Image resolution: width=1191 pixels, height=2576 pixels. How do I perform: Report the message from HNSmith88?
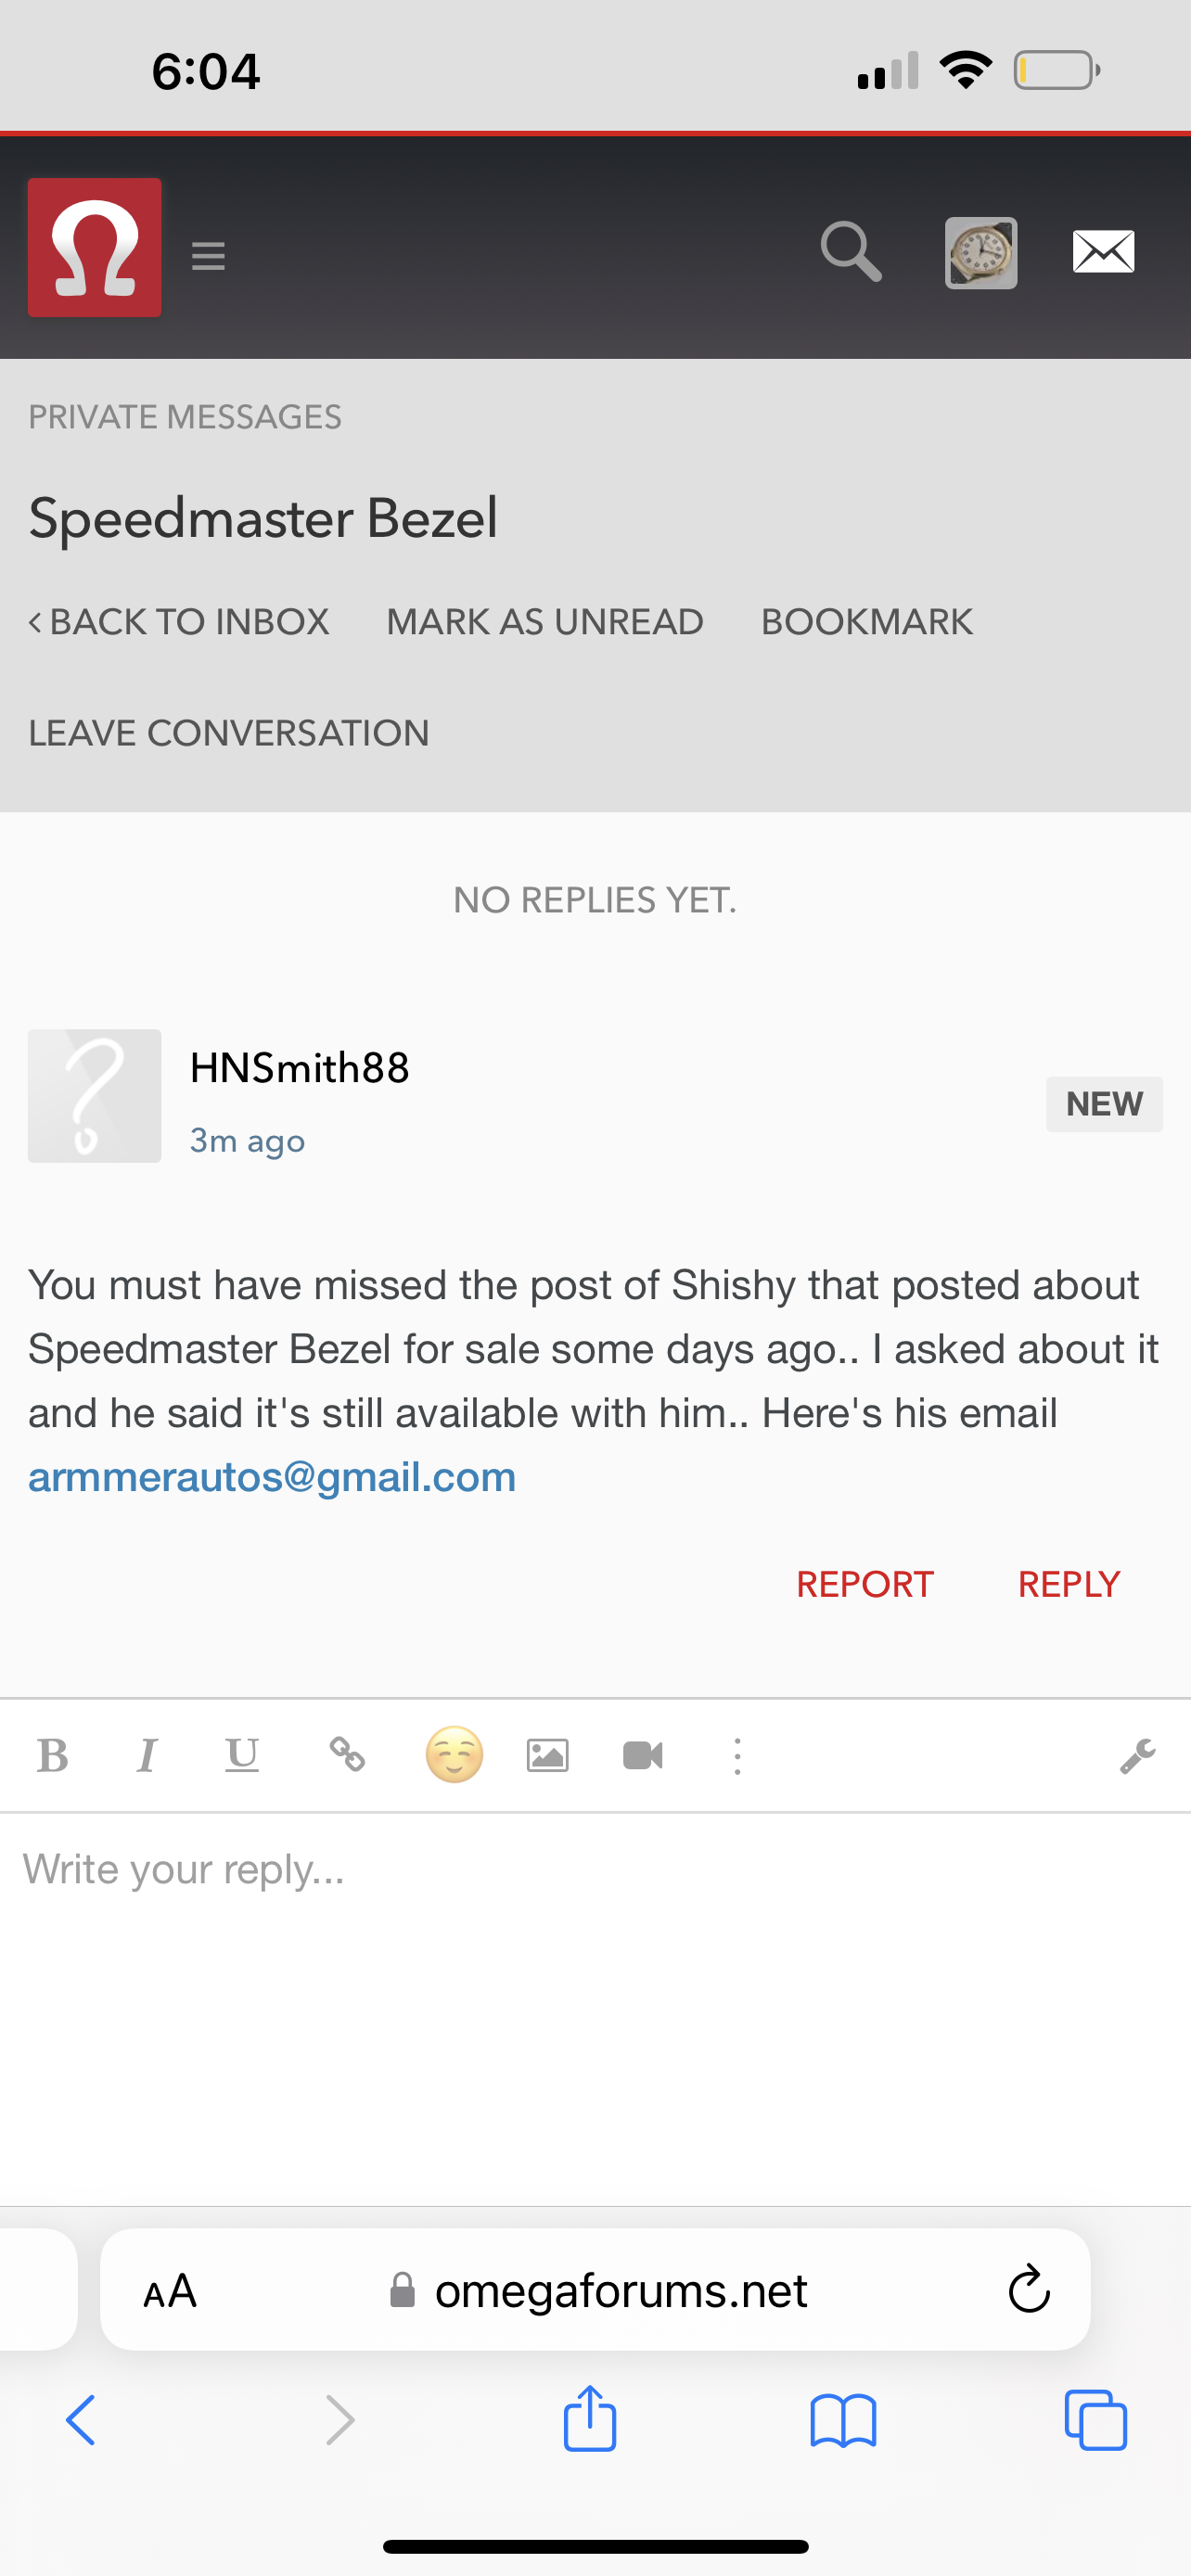865,1584
